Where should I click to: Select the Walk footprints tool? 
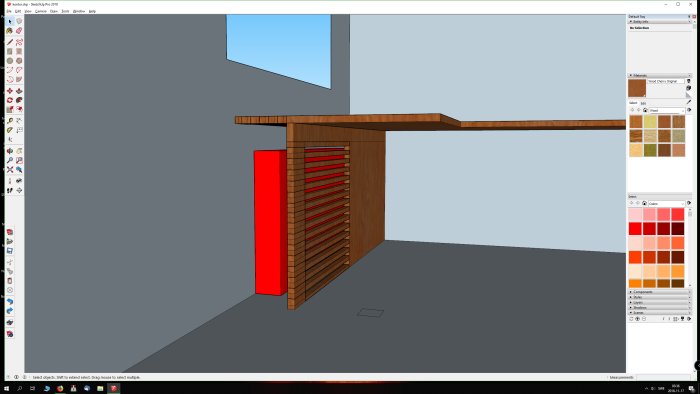pos(10,190)
